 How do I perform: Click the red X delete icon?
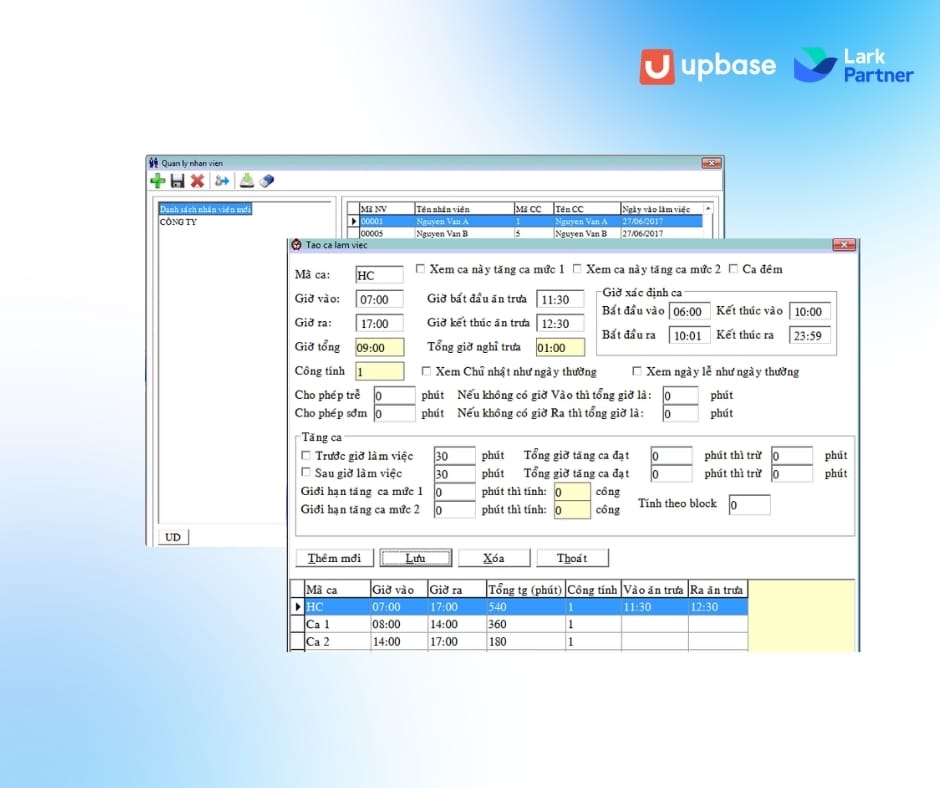click(197, 181)
